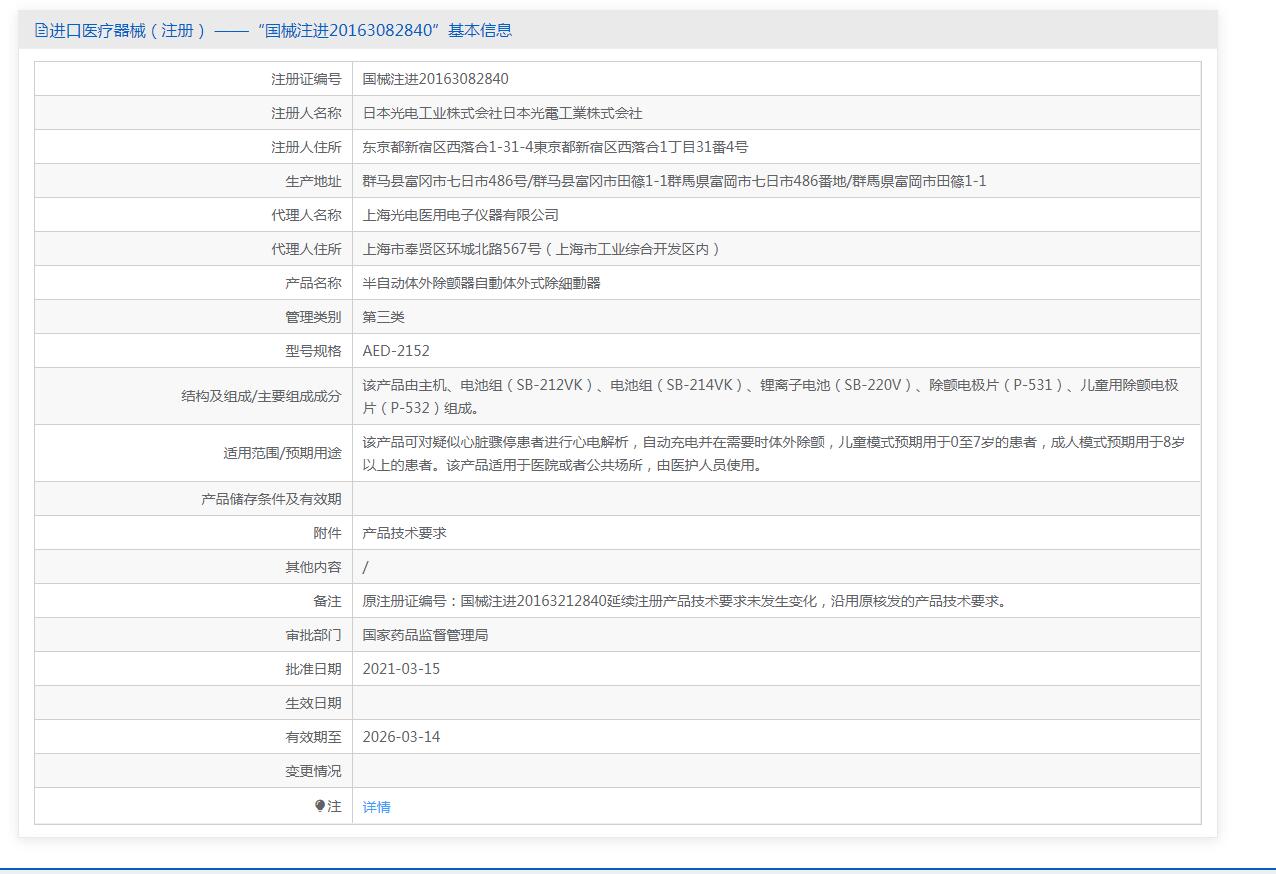Select agent name 上海光电医用电子仪器有限公司
The image size is (1276, 874).
coord(460,215)
